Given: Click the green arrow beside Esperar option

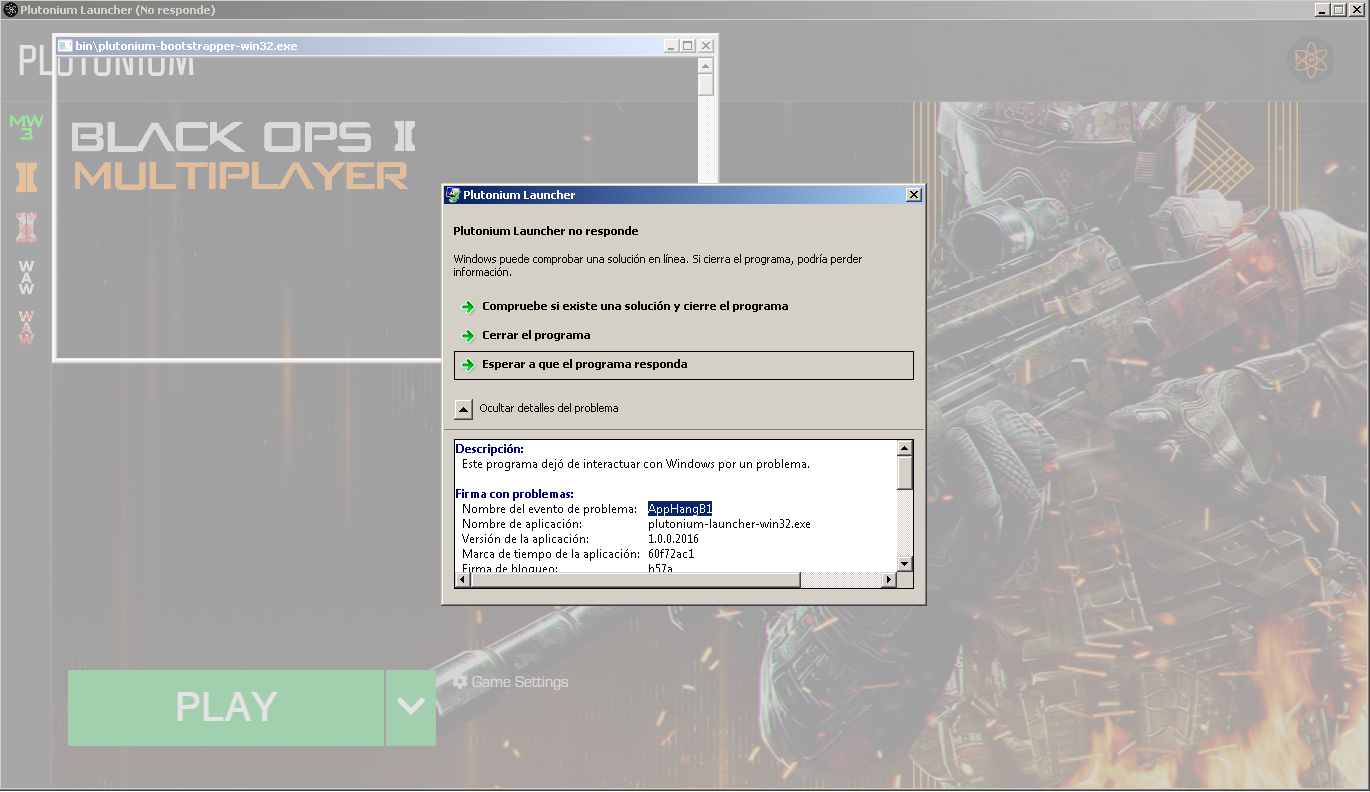Looking at the screenshot, I should pos(468,365).
